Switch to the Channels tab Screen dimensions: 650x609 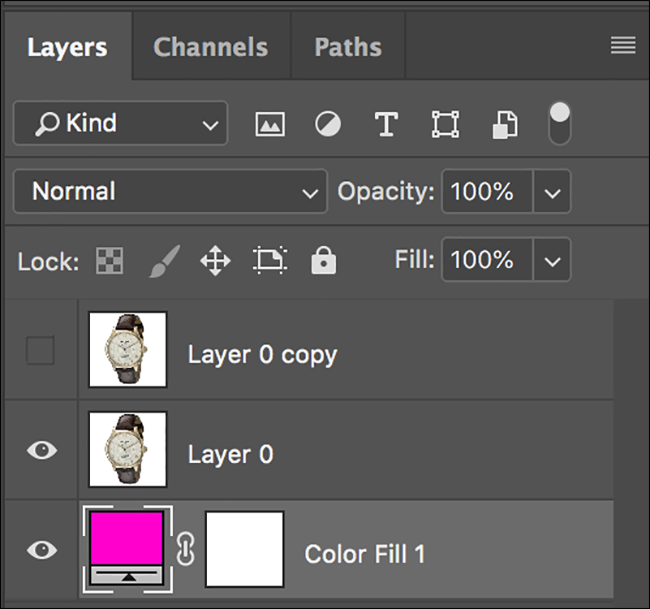point(210,47)
